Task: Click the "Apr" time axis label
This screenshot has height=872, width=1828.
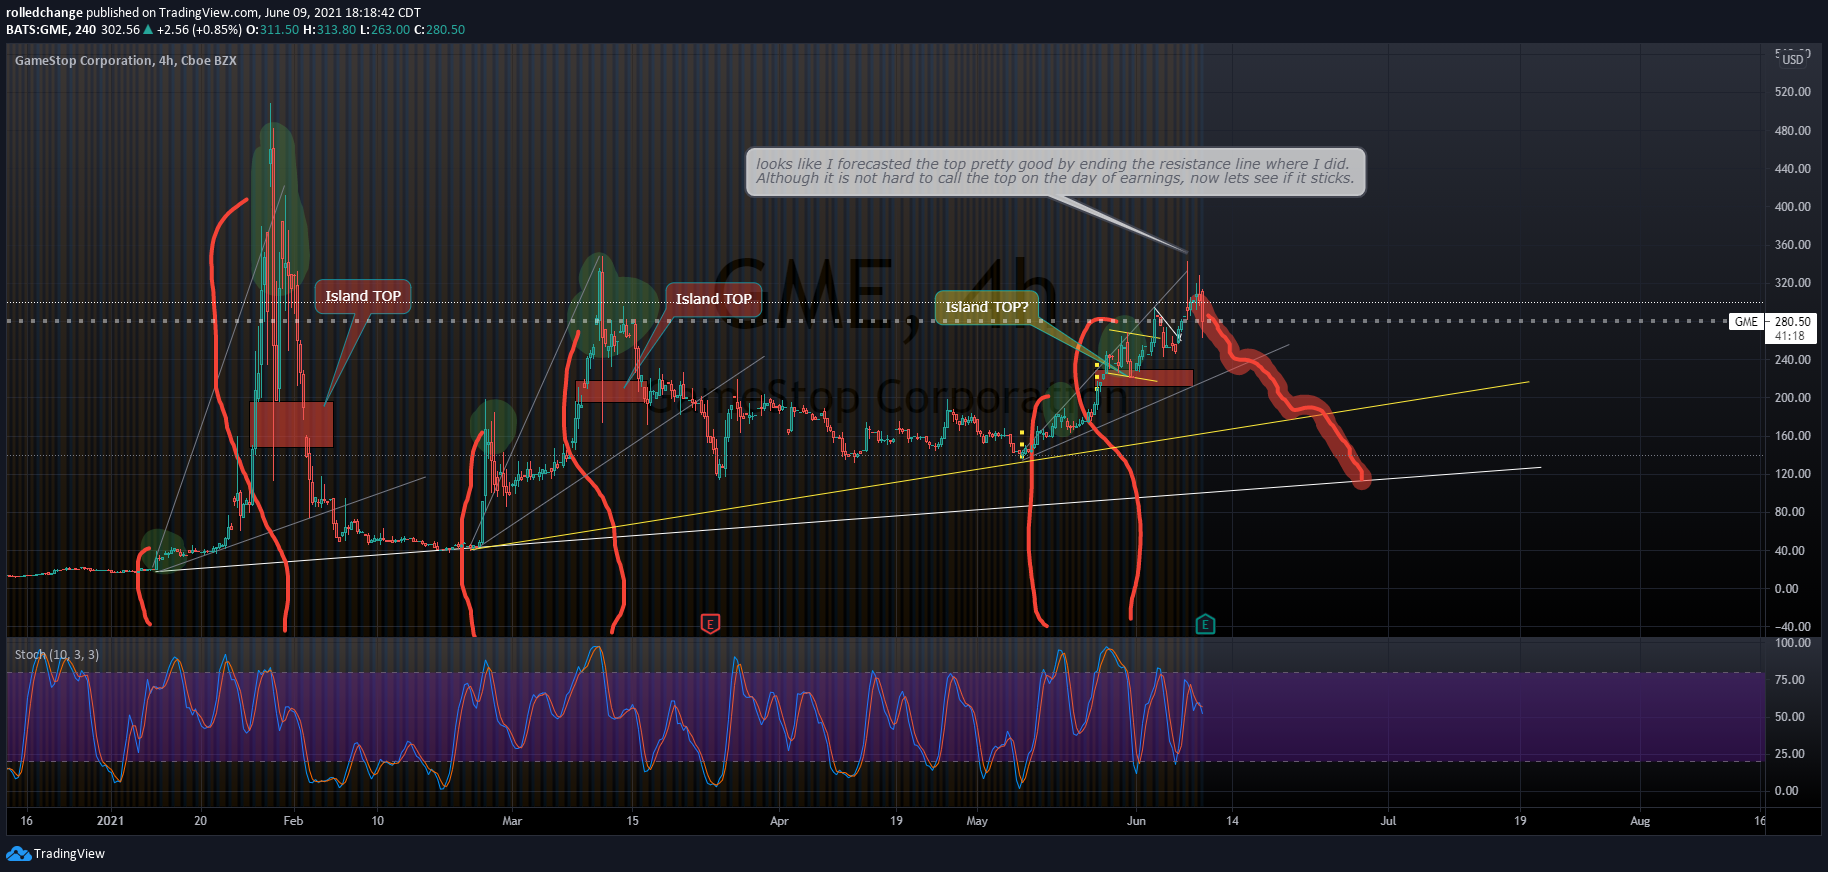Action: [779, 821]
